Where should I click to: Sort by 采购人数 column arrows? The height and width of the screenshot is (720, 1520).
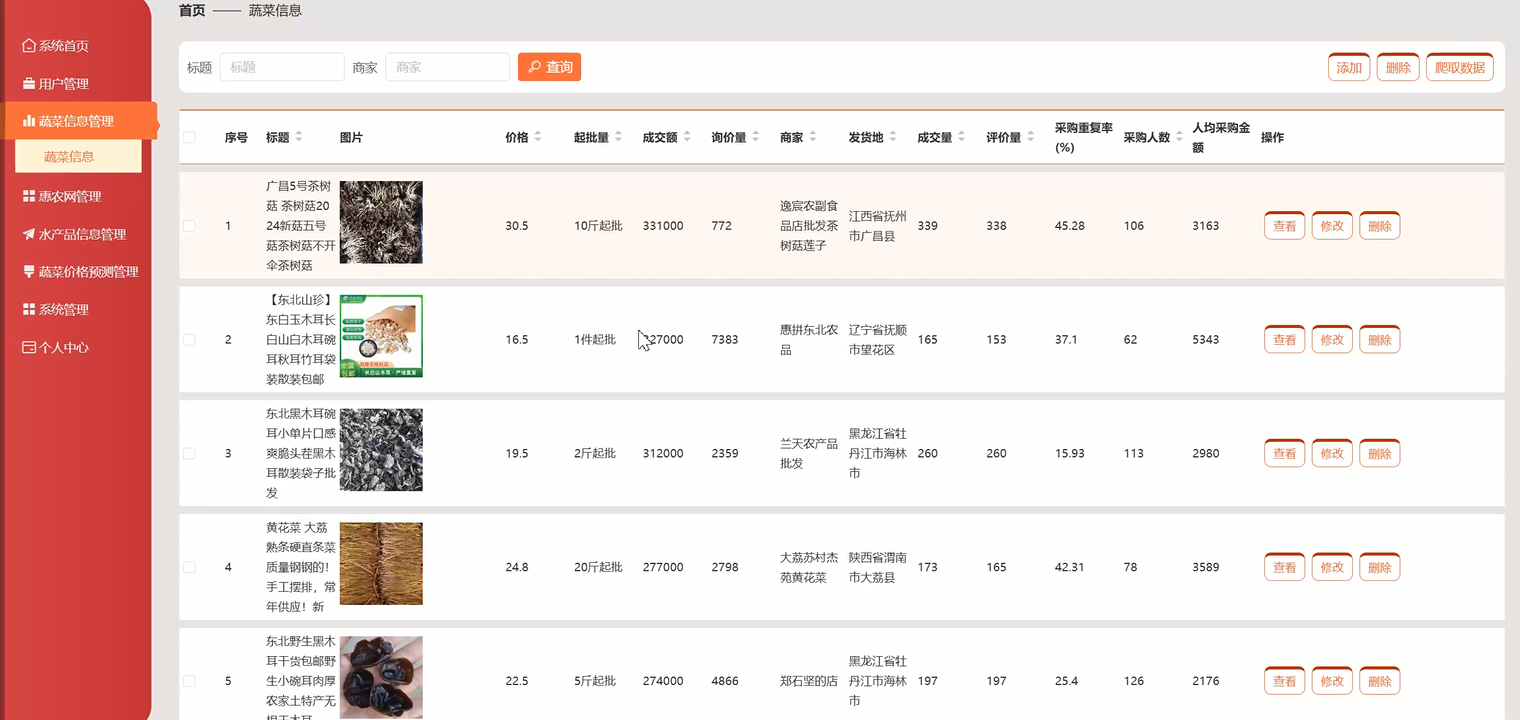[x=1180, y=137]
